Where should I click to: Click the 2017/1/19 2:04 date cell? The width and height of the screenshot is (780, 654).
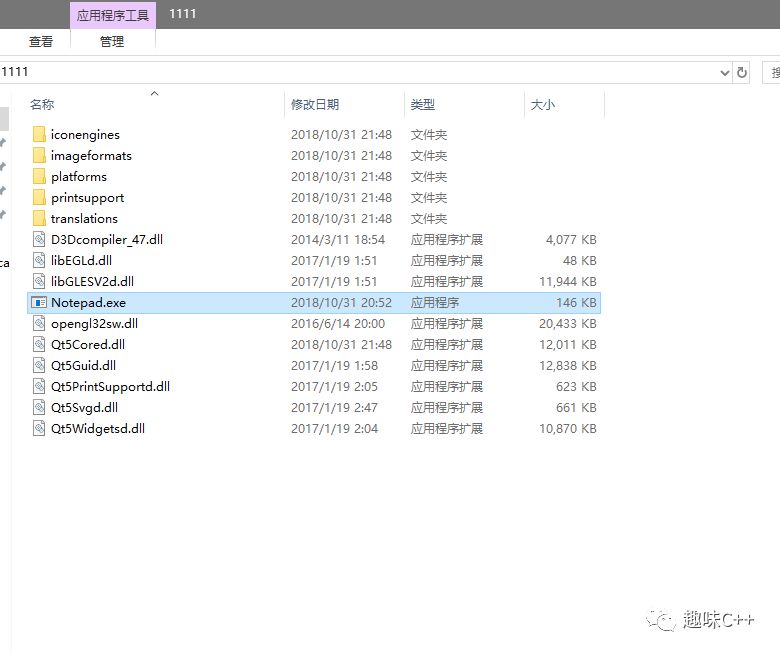coord(334,428)
